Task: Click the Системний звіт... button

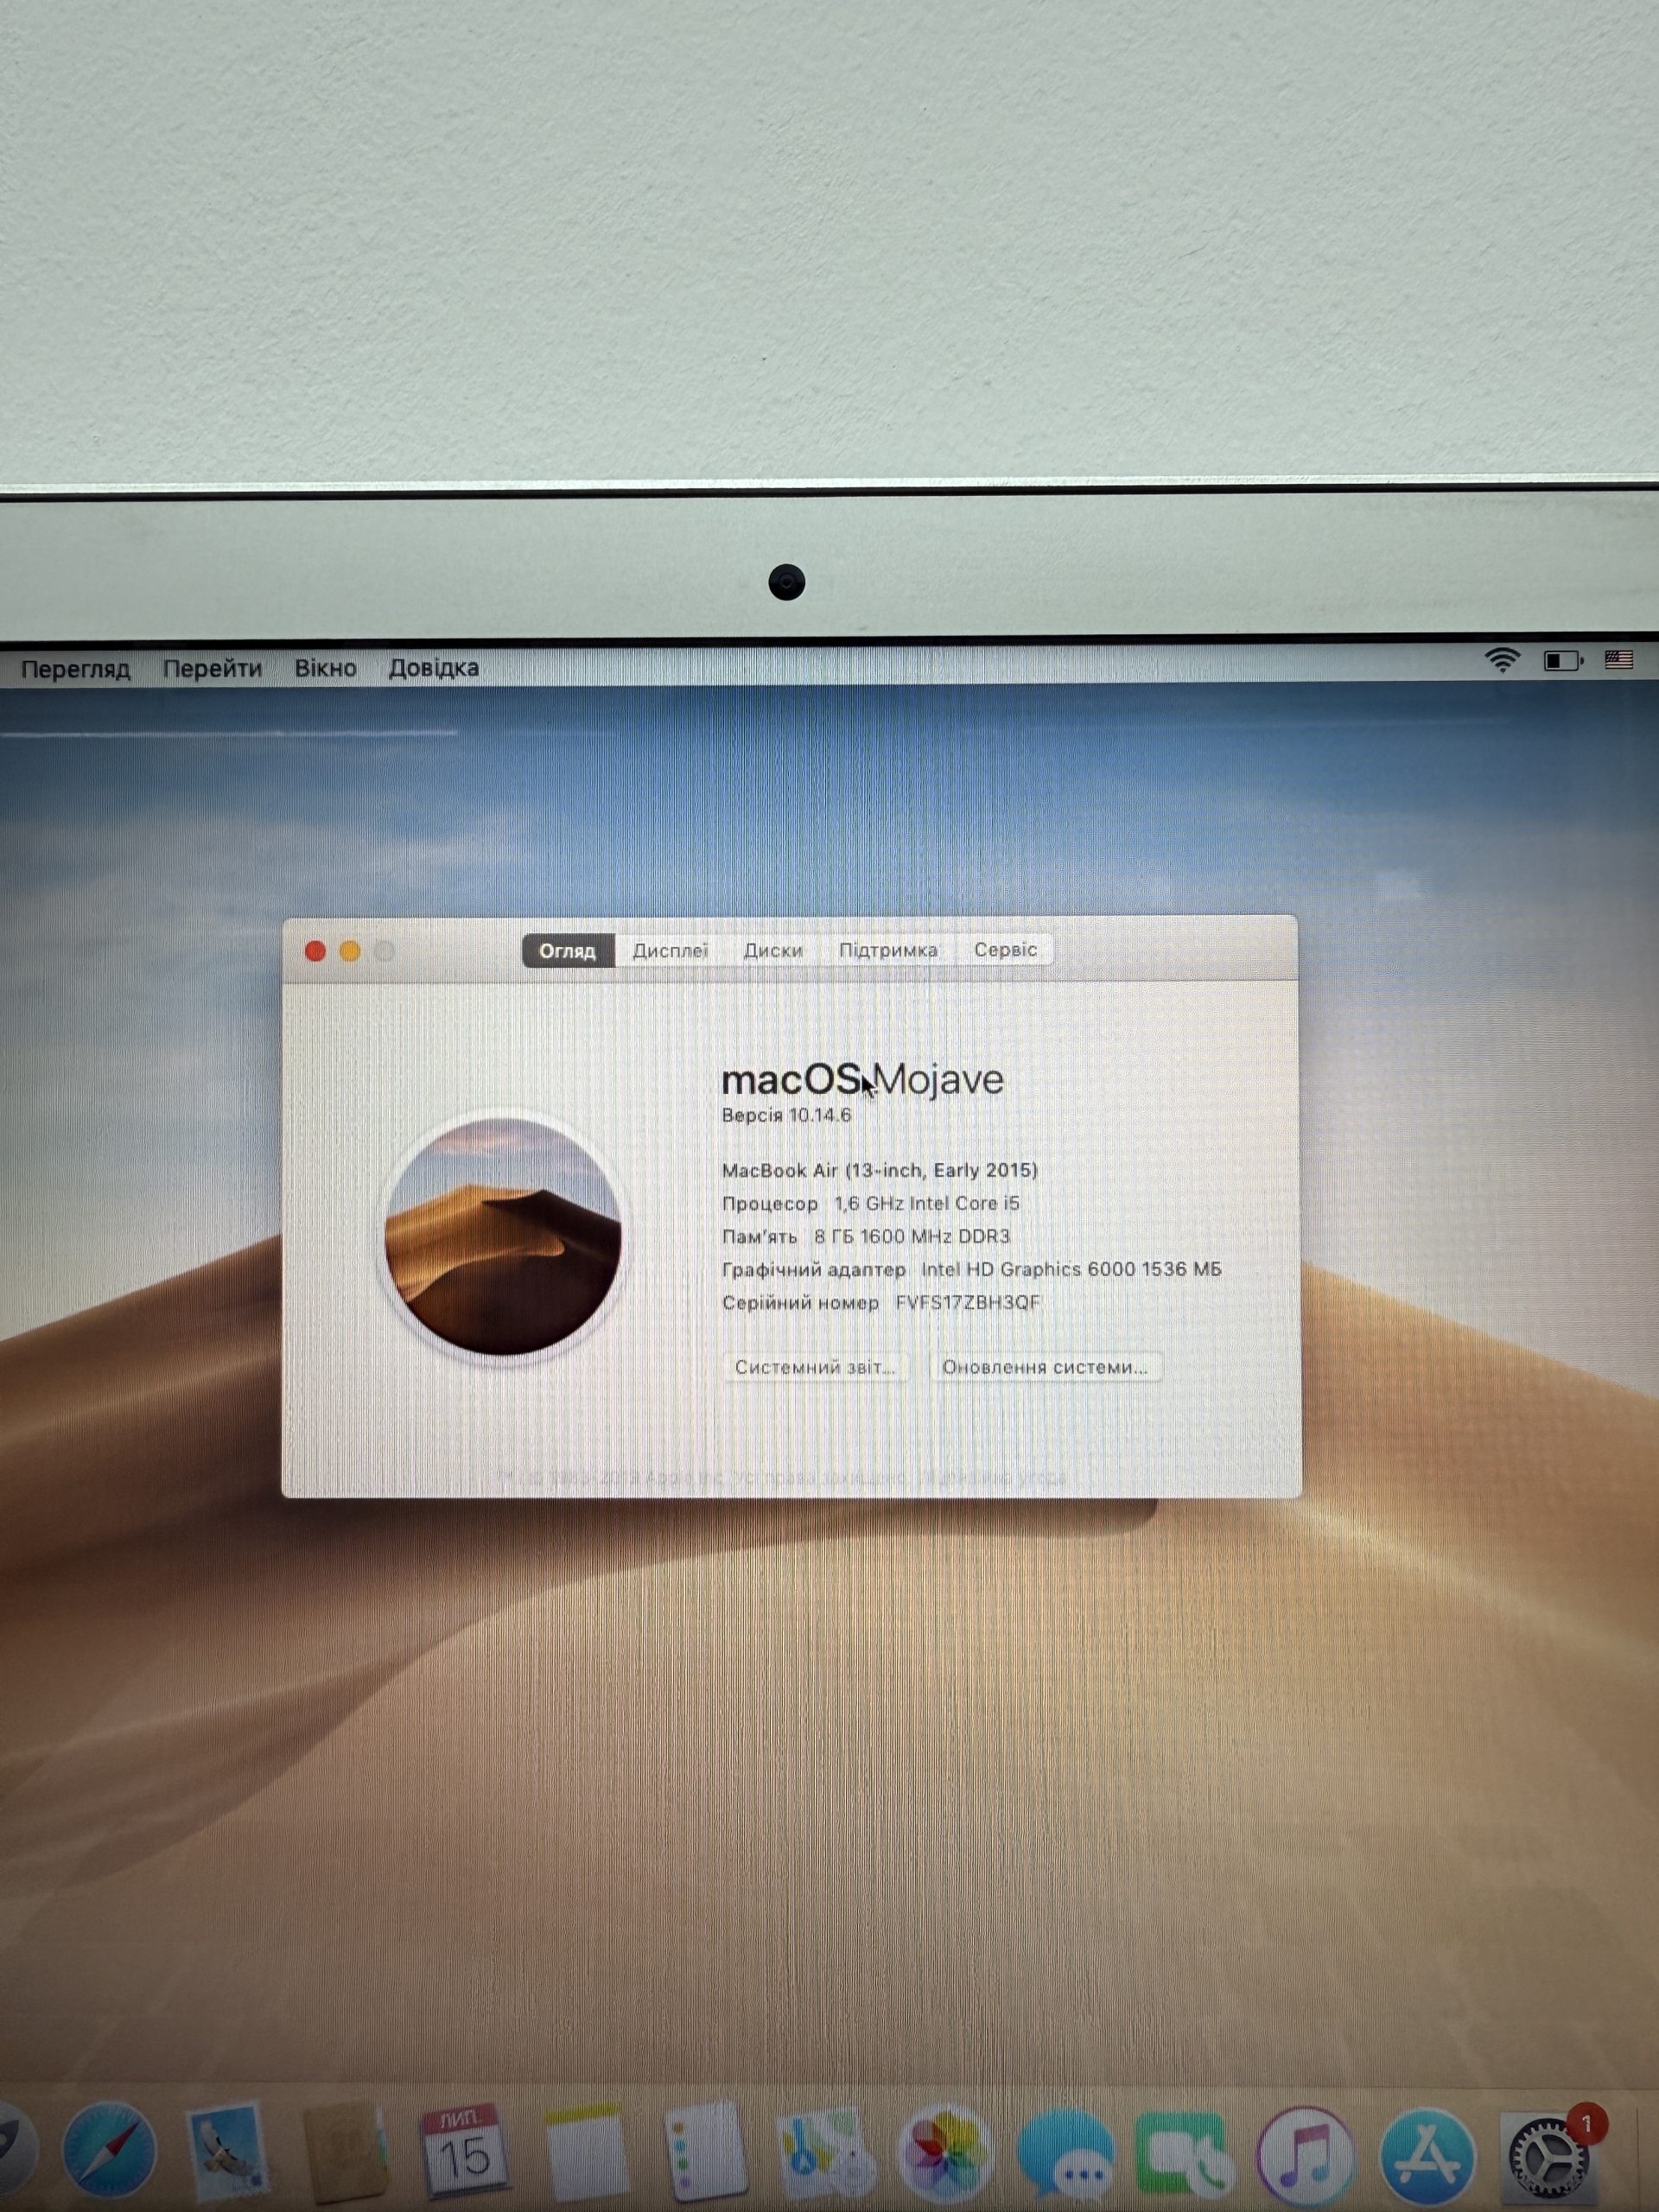Action: click(815, 1367)
